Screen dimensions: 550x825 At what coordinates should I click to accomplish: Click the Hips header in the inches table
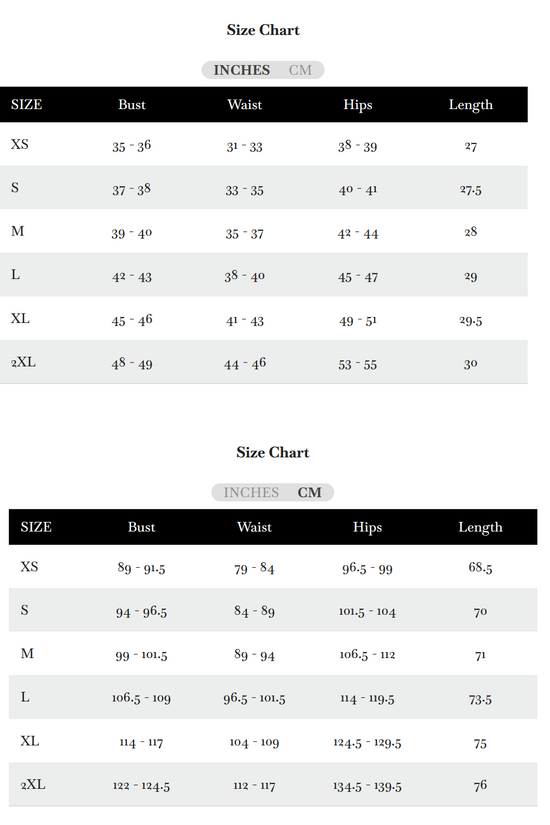pyautogui.click(x=358, y=105)
